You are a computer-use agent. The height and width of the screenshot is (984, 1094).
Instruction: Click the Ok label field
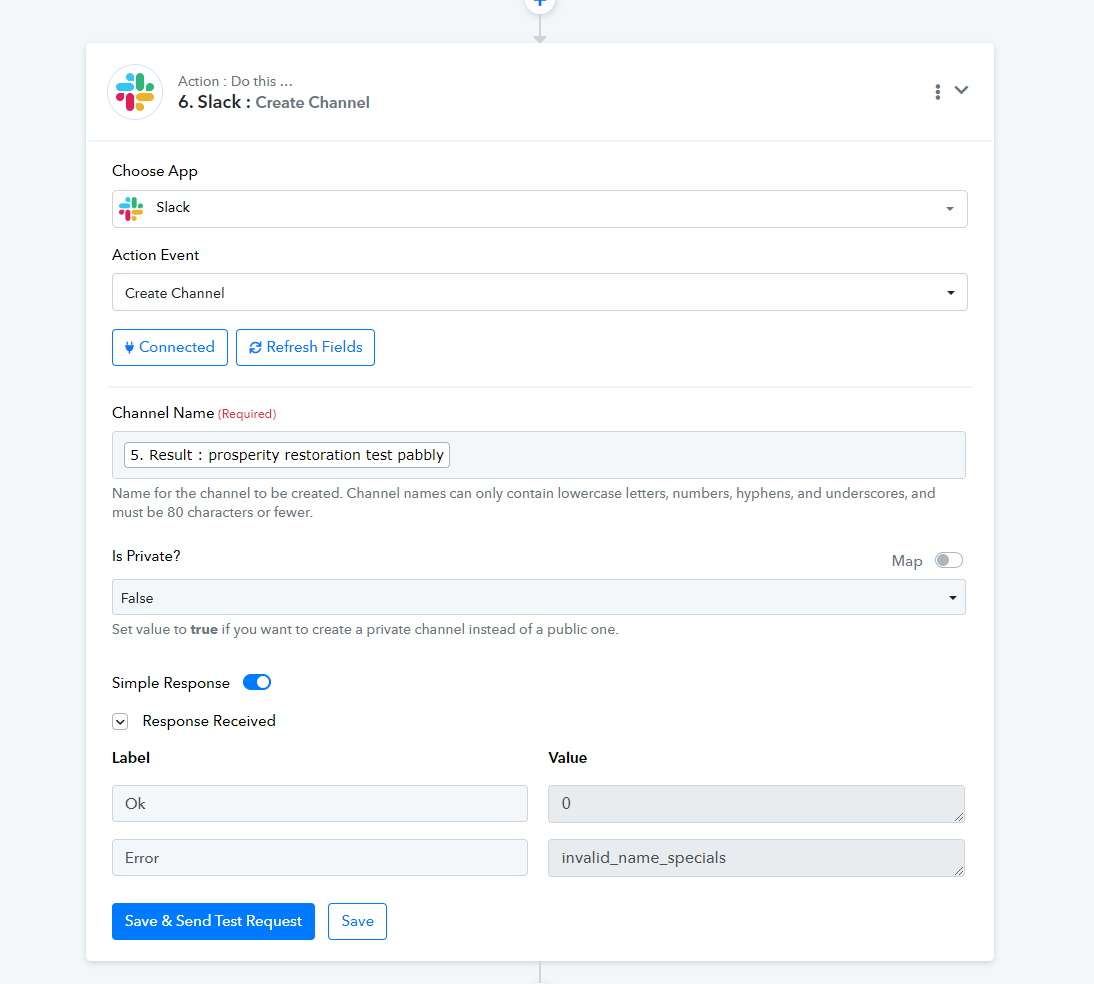(320, 803)
